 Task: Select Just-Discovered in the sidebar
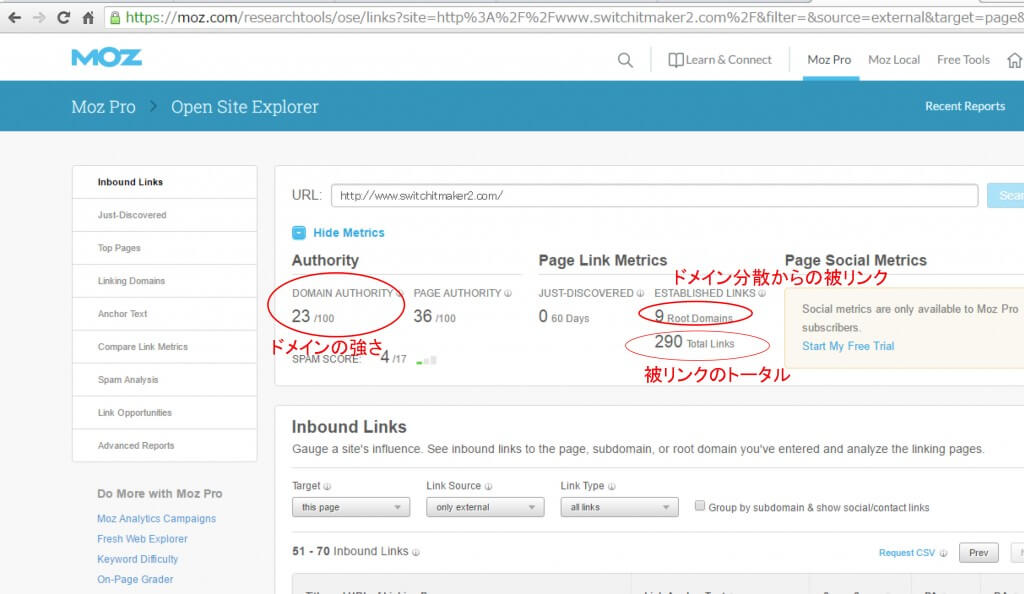click(165, 215)
